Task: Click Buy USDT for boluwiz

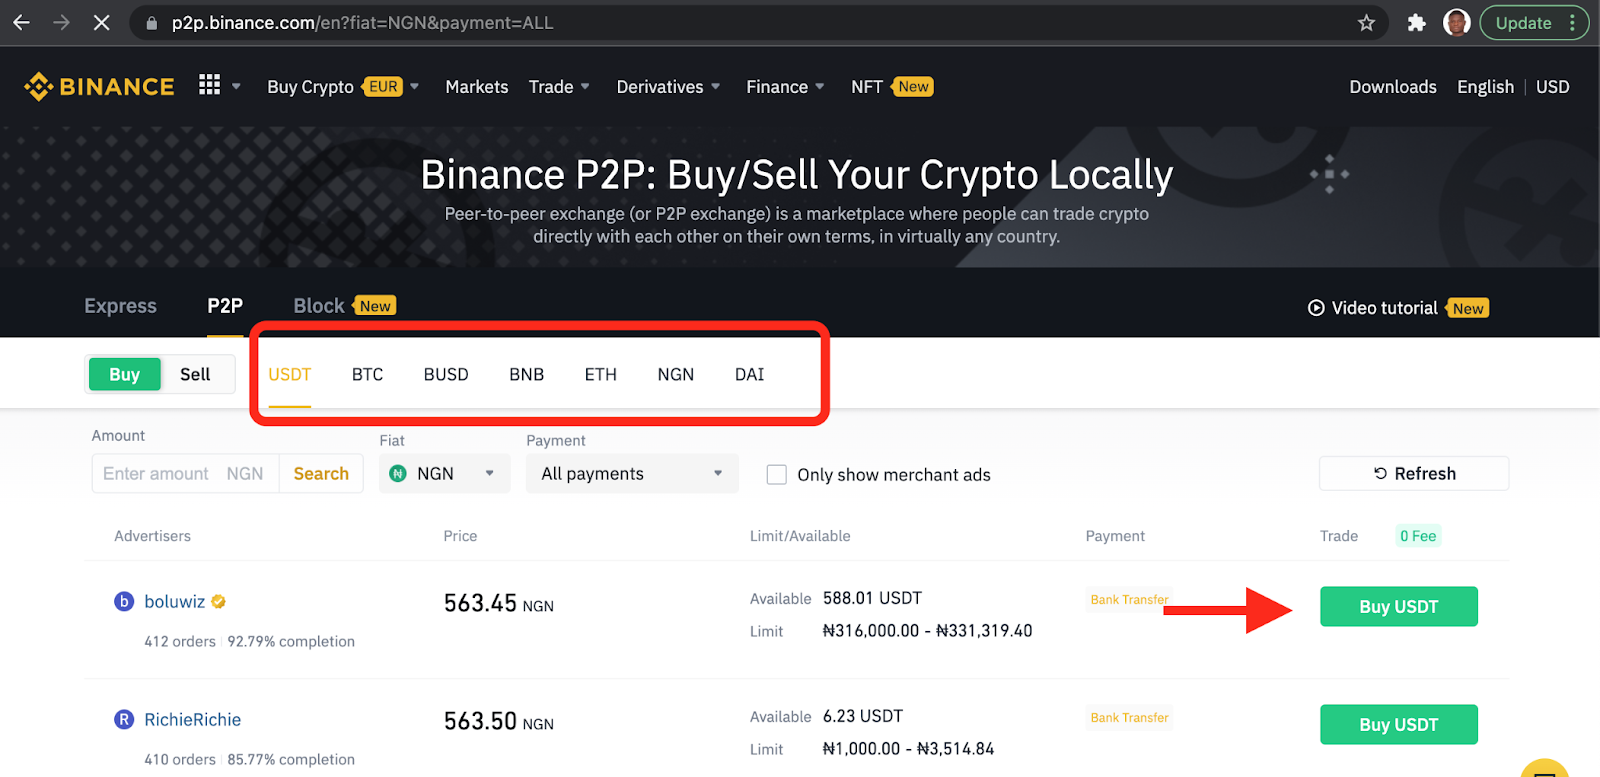Action: coord(1398,606)
